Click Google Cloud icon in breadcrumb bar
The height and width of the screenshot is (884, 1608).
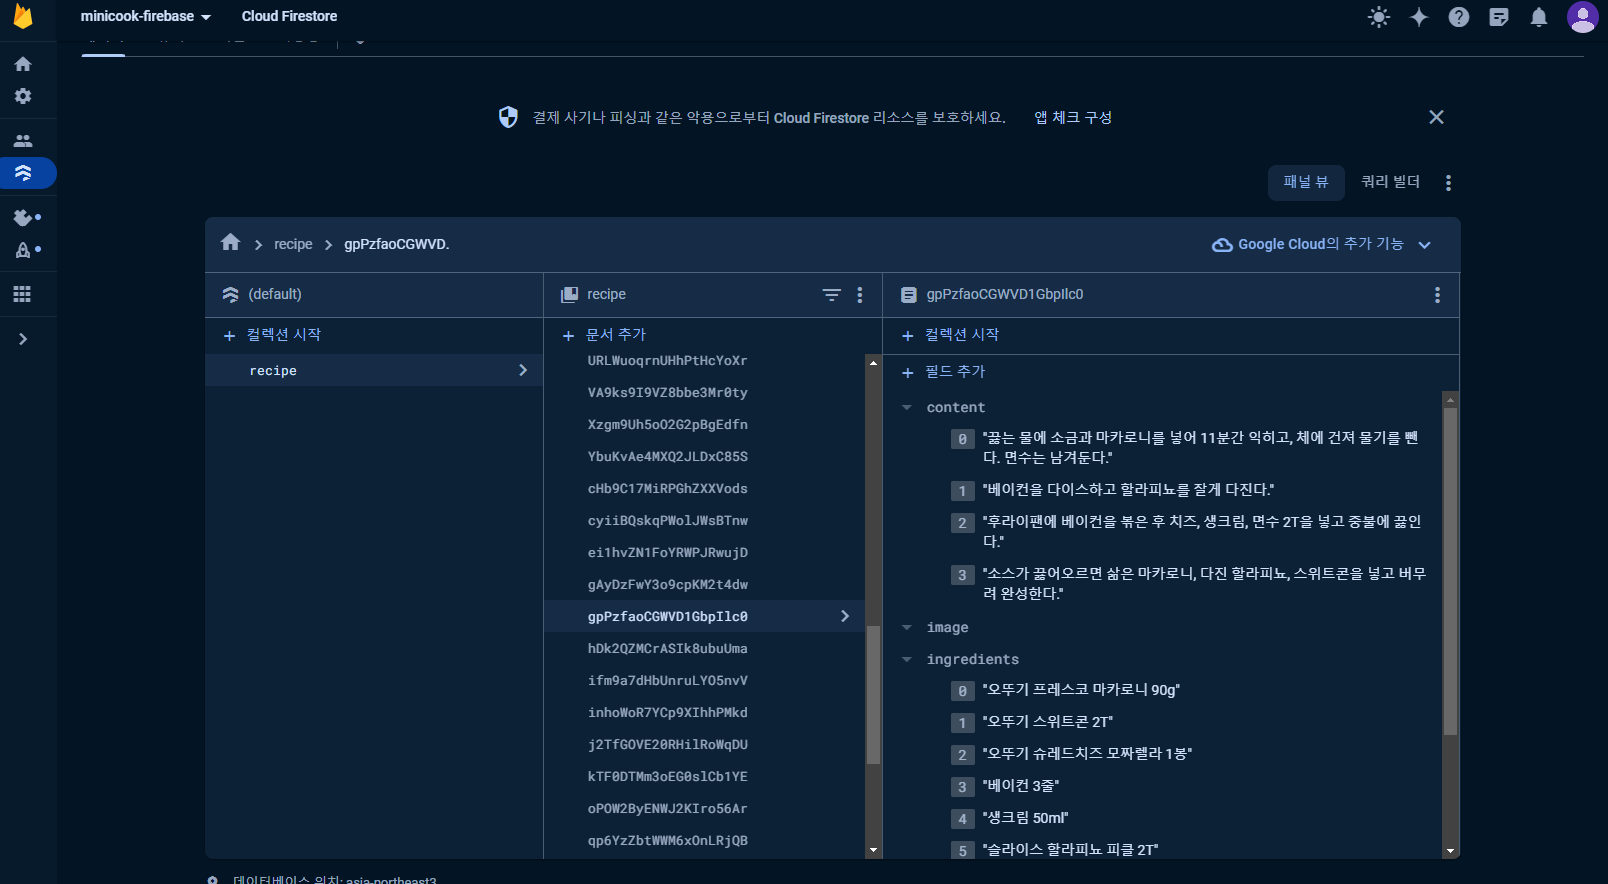[x=1222, y=245]
